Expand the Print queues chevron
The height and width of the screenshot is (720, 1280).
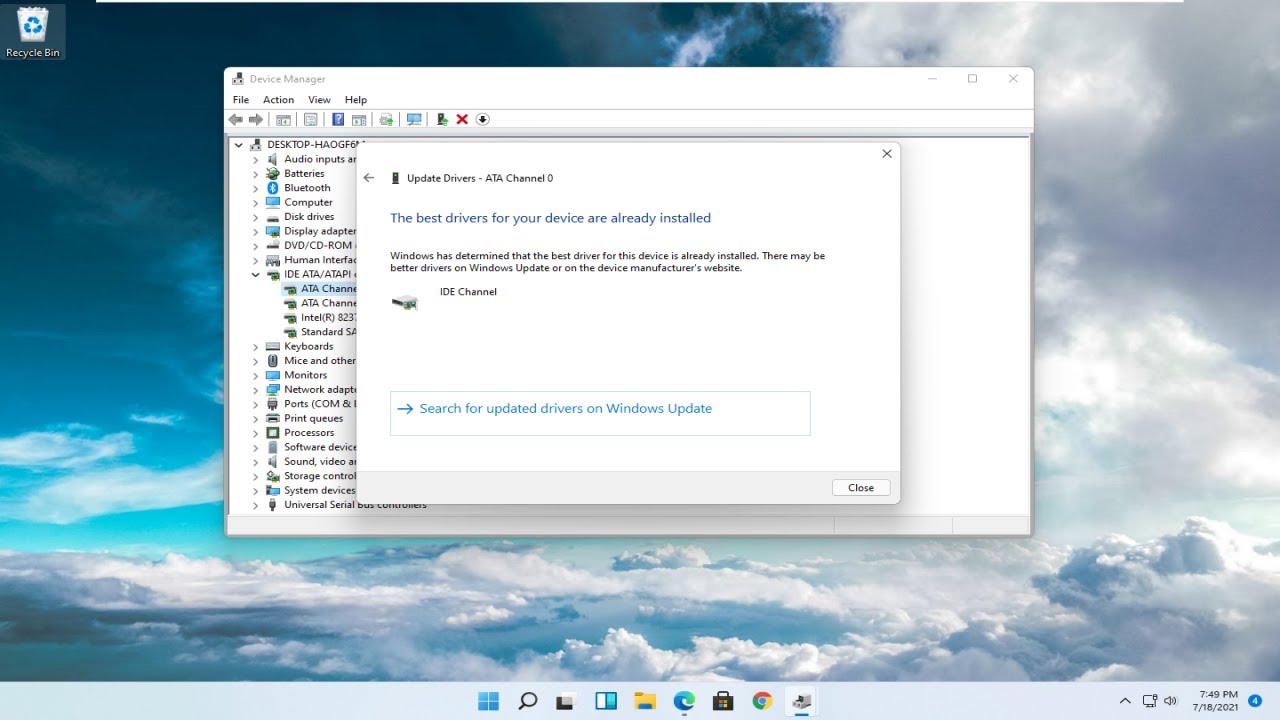[x=255, y=418]
